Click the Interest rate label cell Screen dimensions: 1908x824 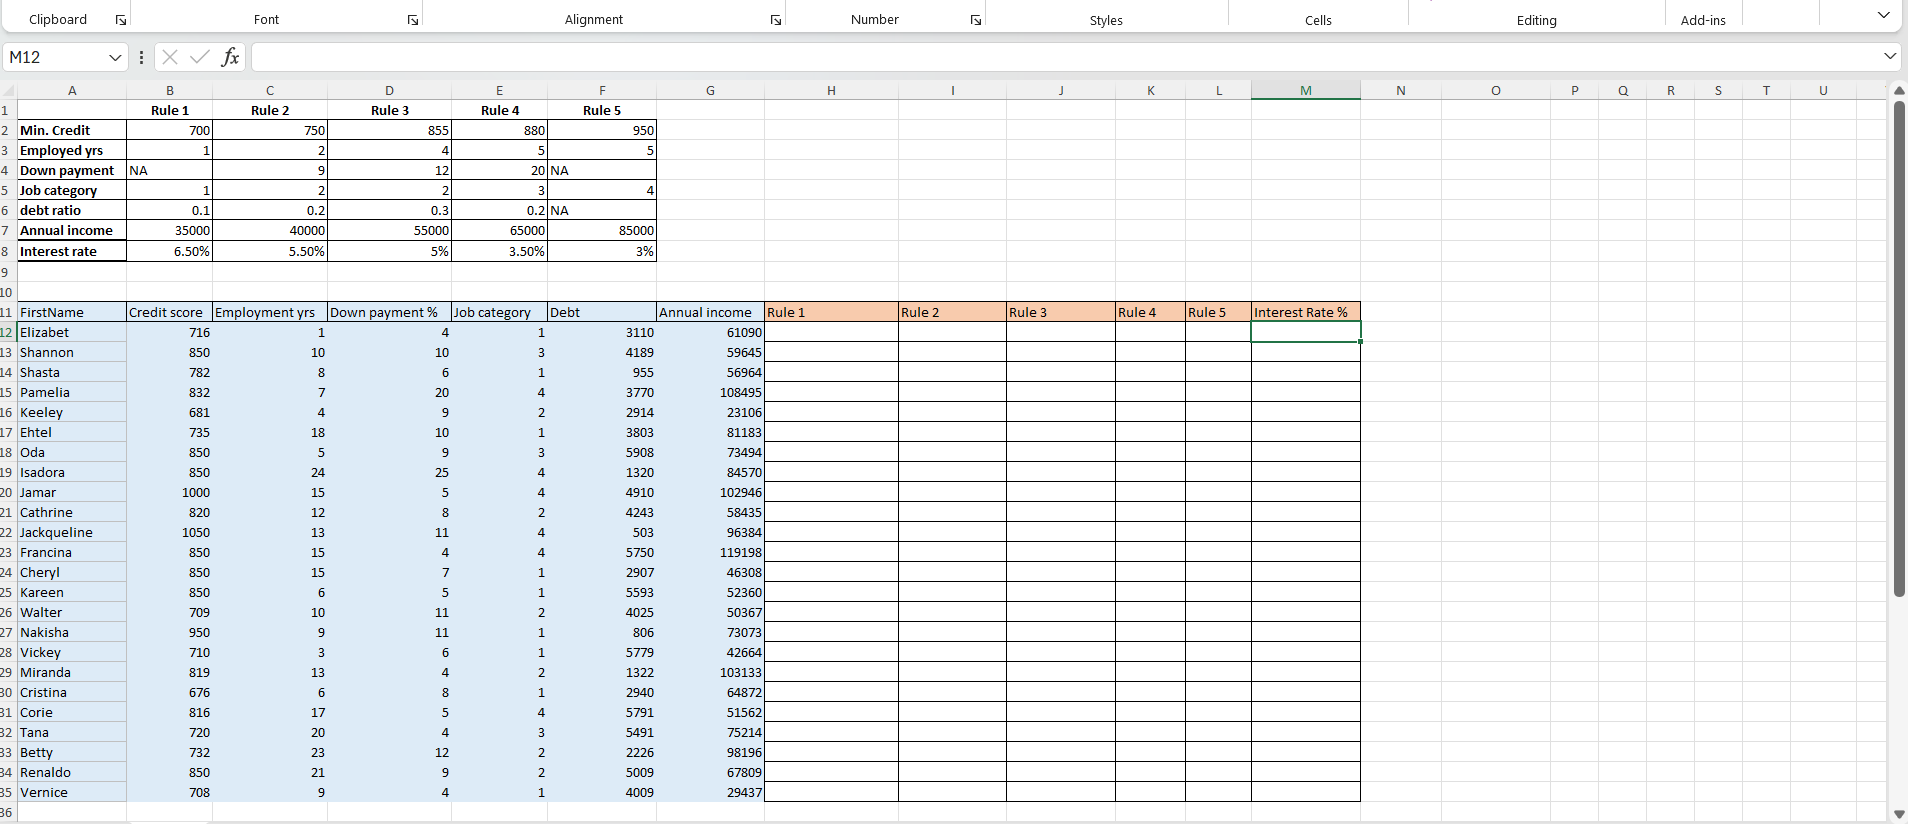coord(72,251)
